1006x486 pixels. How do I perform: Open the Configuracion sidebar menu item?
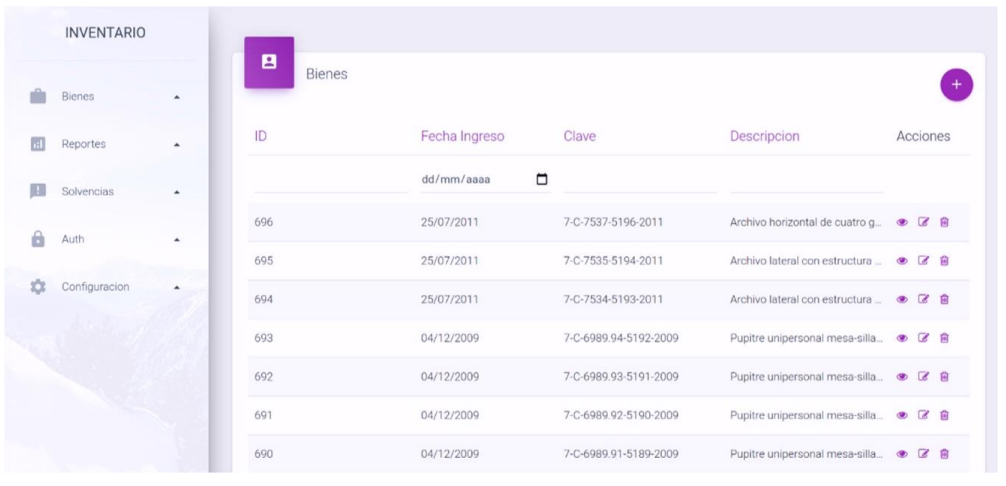[x=106, y=287]
